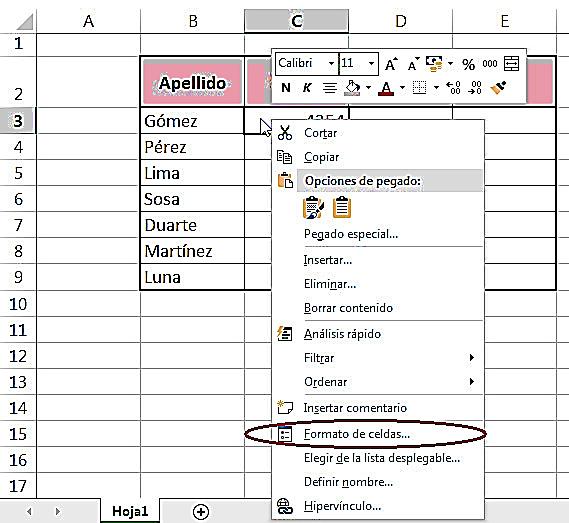Click the select-all corner triangle

point(25,22)
